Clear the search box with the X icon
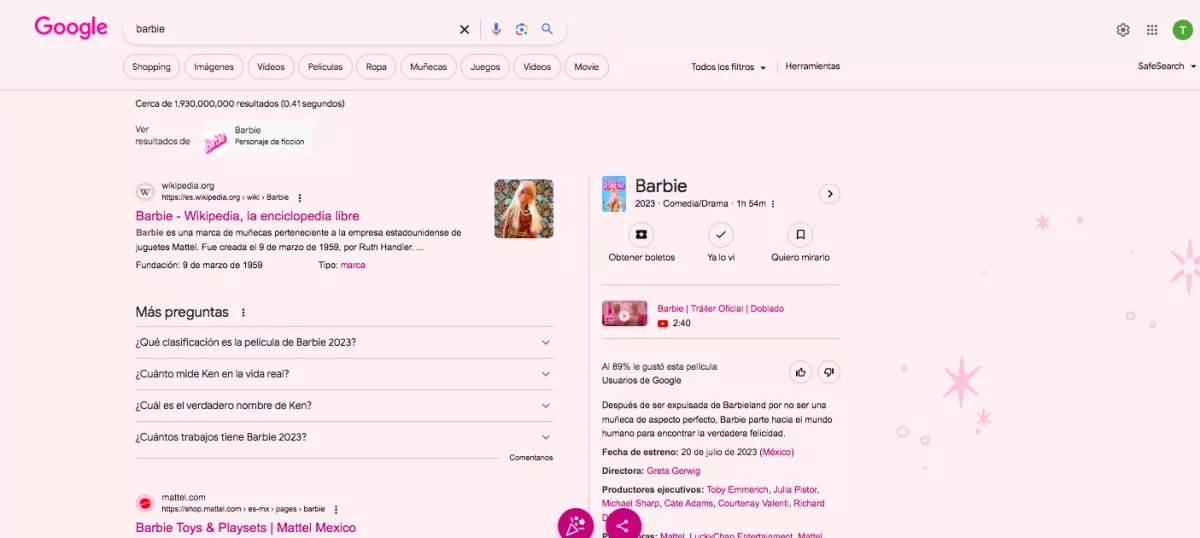Image resolution: width=1200 pixels, height=538 pixels. 464,29
